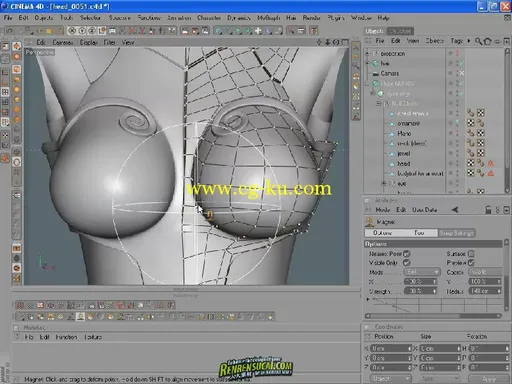The width and height of the screenshot is (512, 384).
Task: Open the Selection menu
Action: pyautogui.click(x=90, y=18)
